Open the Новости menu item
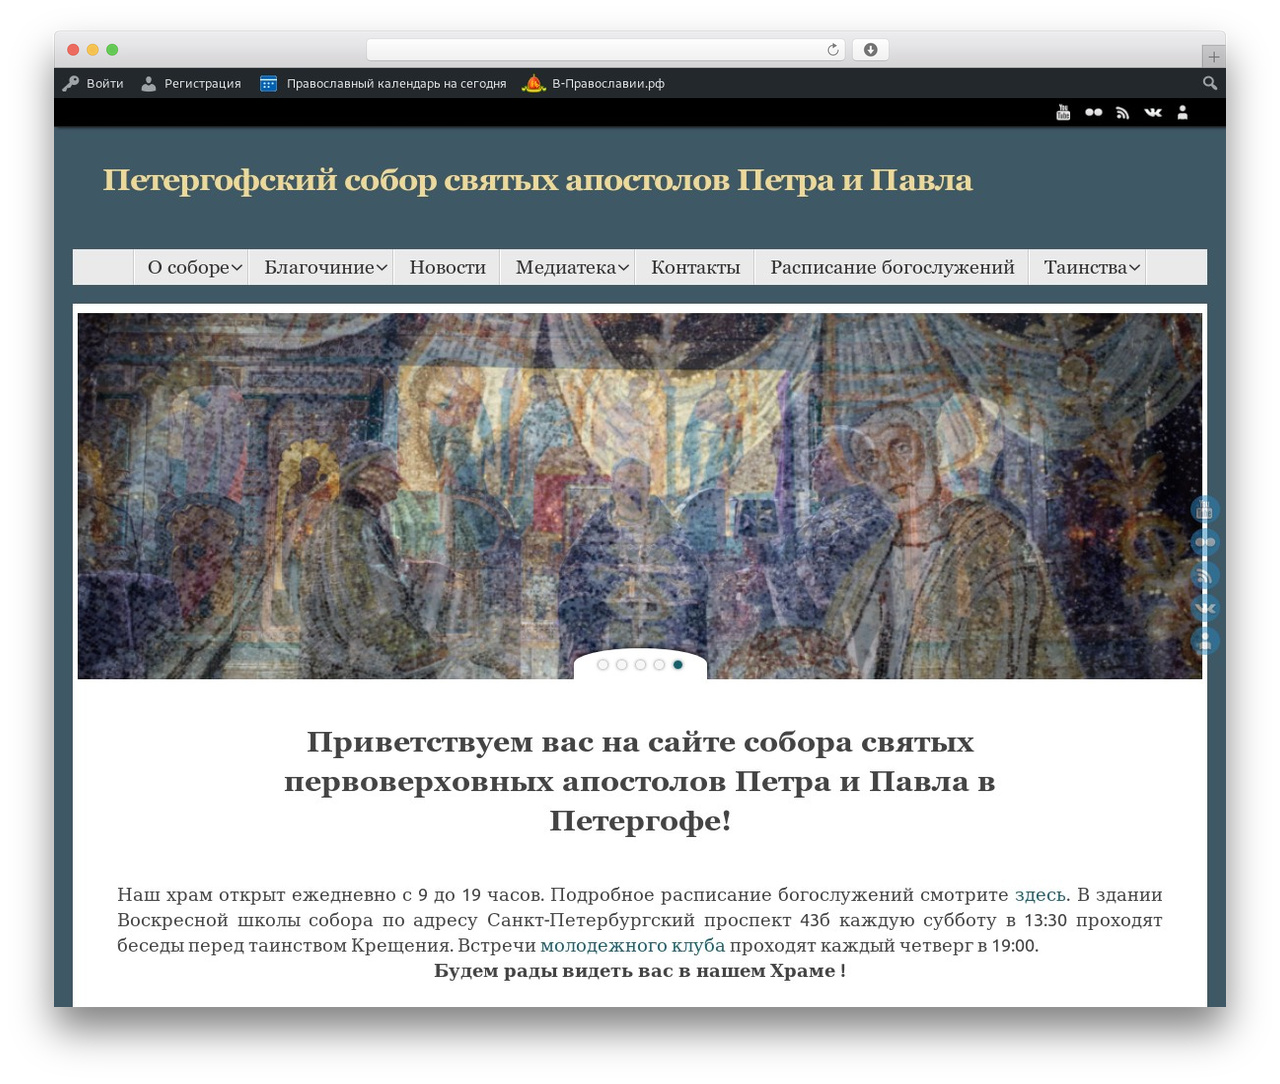Image resolution: width=1280 pixels, height=1084 pixels. tap(447, 267)
